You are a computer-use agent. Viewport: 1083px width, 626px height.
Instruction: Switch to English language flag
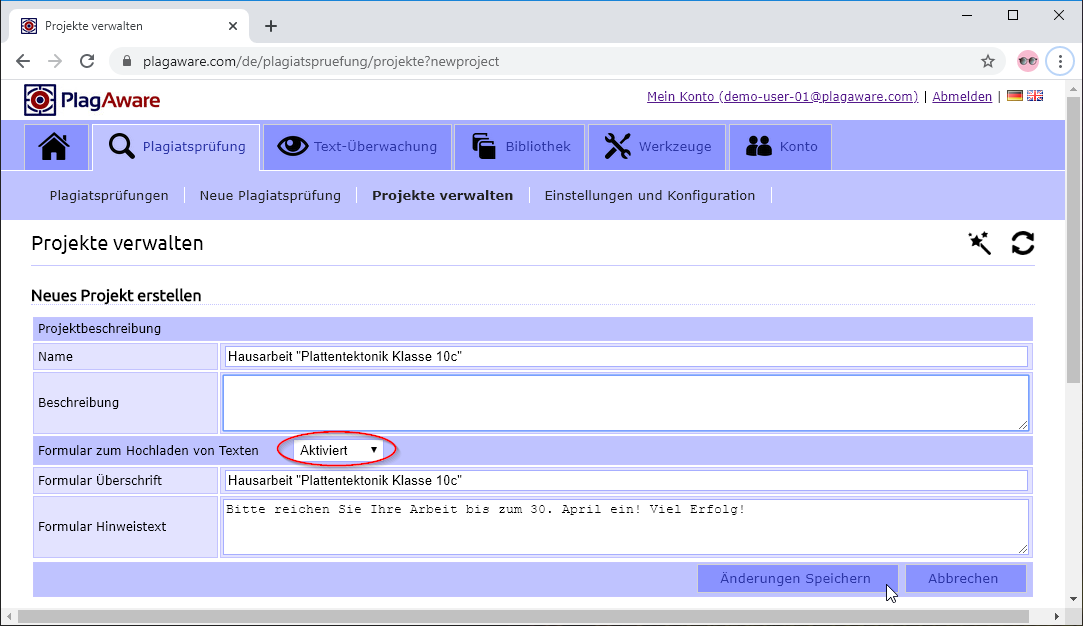click(x=1035, y=96)
